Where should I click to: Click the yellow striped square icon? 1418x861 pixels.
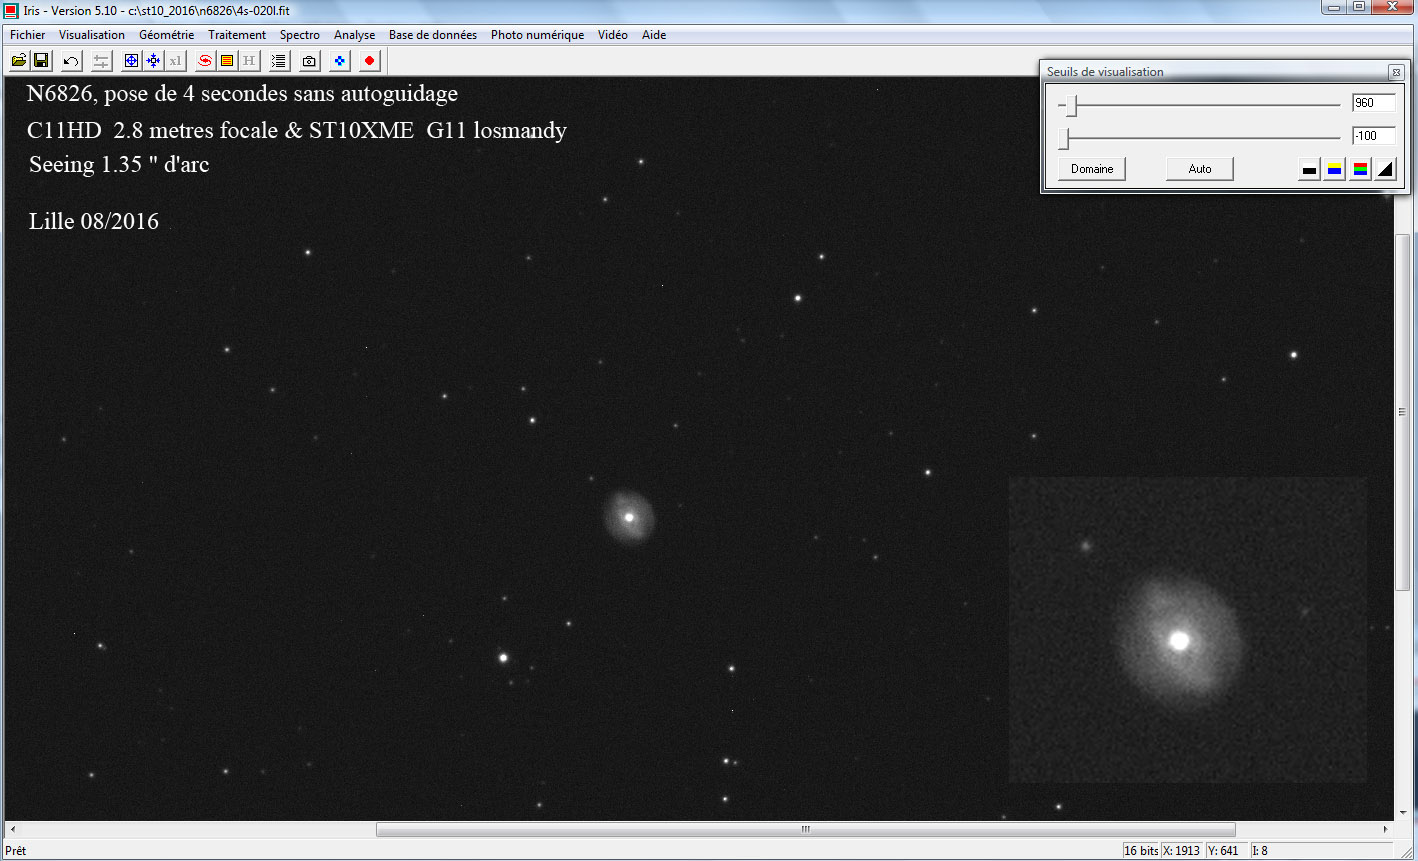(x=227, y=61)
